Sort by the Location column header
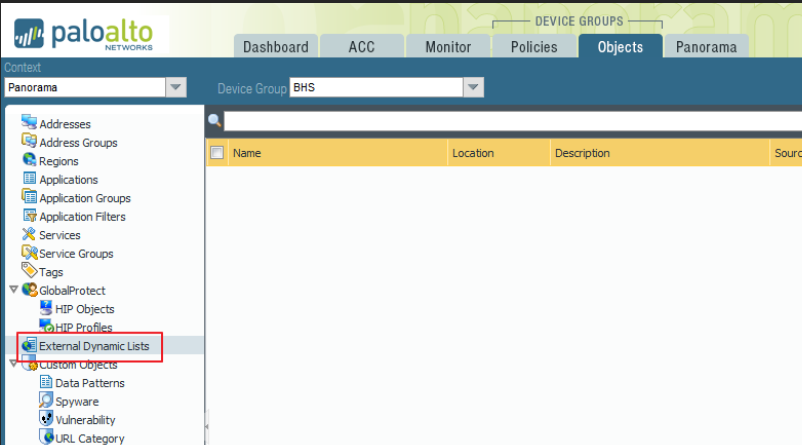802x445 pixels. pos(499,153)
